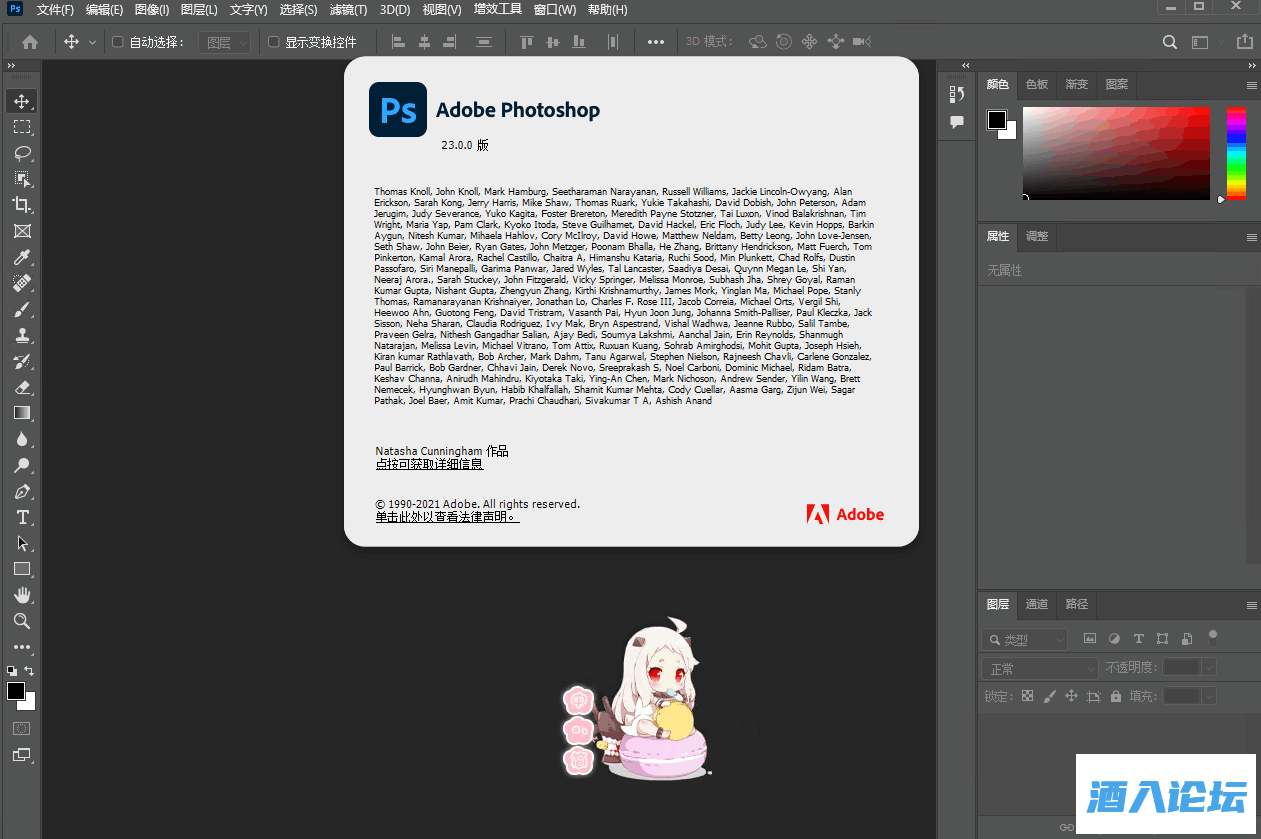Pick the Eyedropper tool
1261x839 pixels.
pyautogui.click(x=22, y=257)
